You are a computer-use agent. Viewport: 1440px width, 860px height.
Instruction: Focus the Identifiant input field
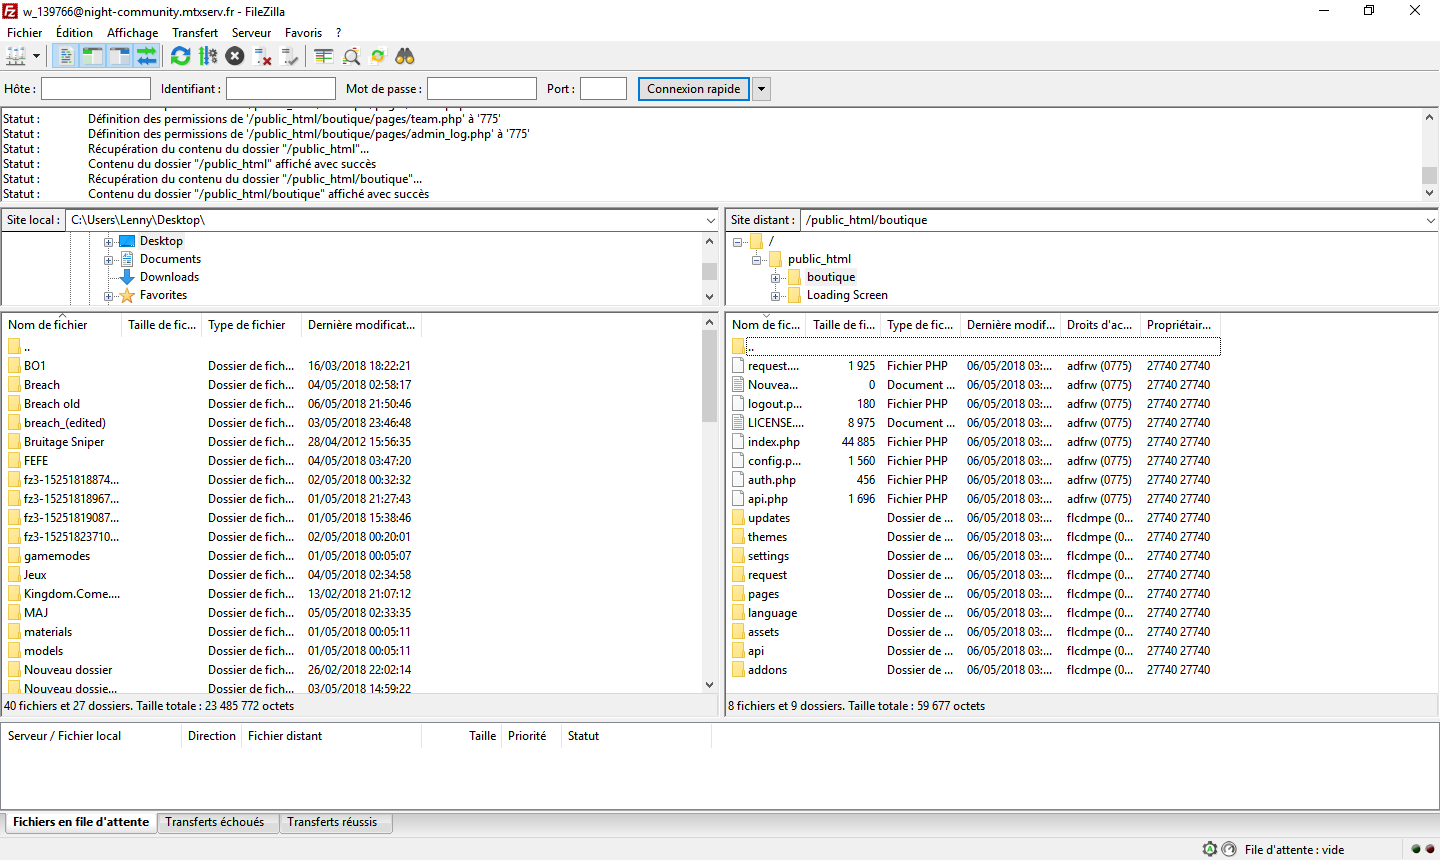tap(281, 89)
